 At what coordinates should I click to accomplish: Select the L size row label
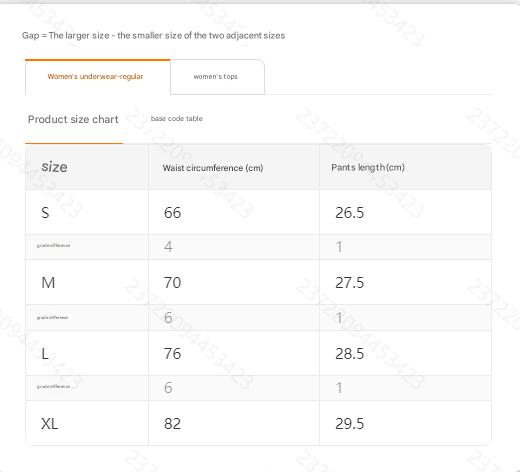pos(45,353)
